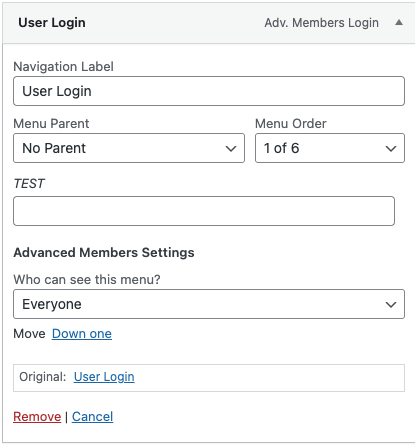Screen dimensions: 415x445
Task: Click the italic TEST field caption
Action: 29,184
